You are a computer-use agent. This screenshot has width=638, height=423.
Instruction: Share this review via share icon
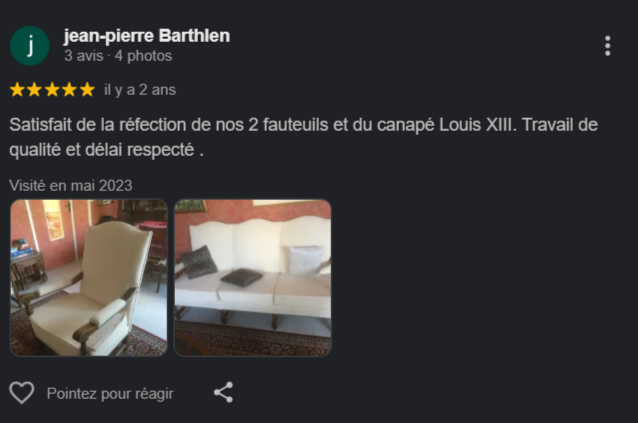tap(223, 392)
